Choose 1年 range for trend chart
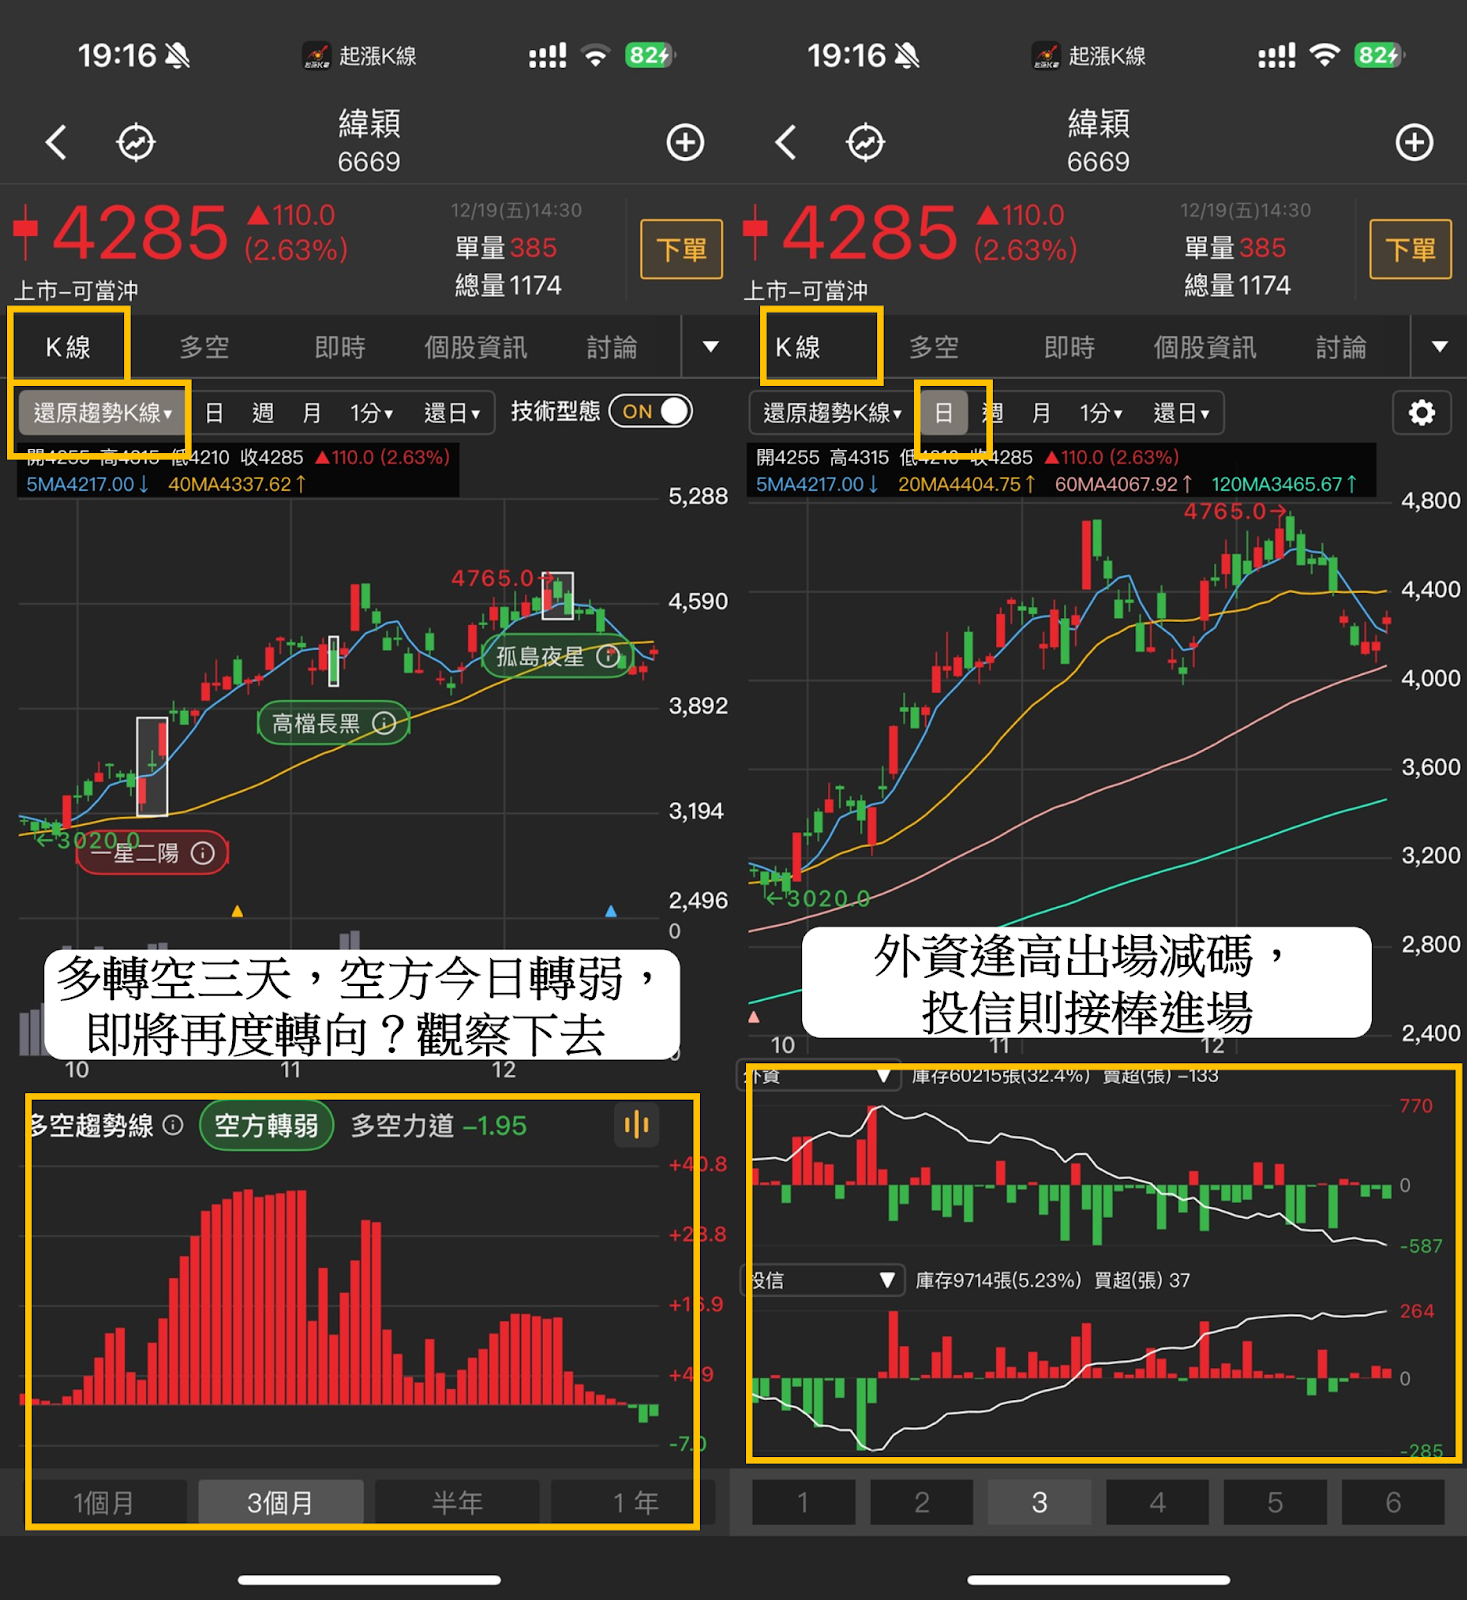The height and width of the screenshot is (1600, 1467). coord(634,1502)
